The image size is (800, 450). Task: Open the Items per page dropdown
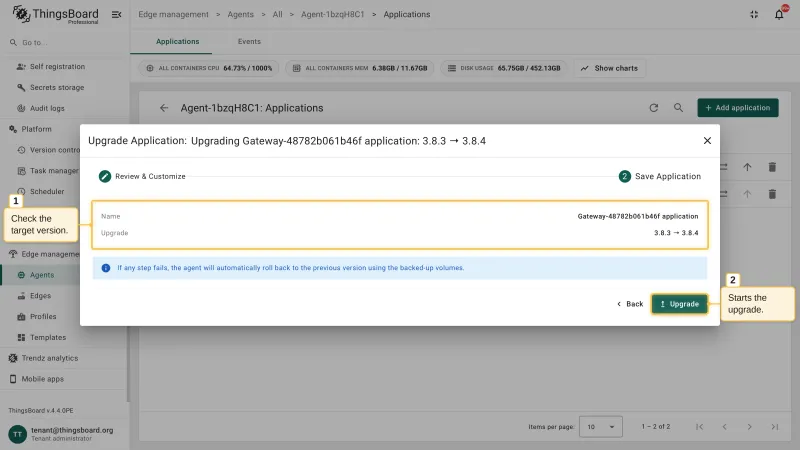tap(601, 427)
